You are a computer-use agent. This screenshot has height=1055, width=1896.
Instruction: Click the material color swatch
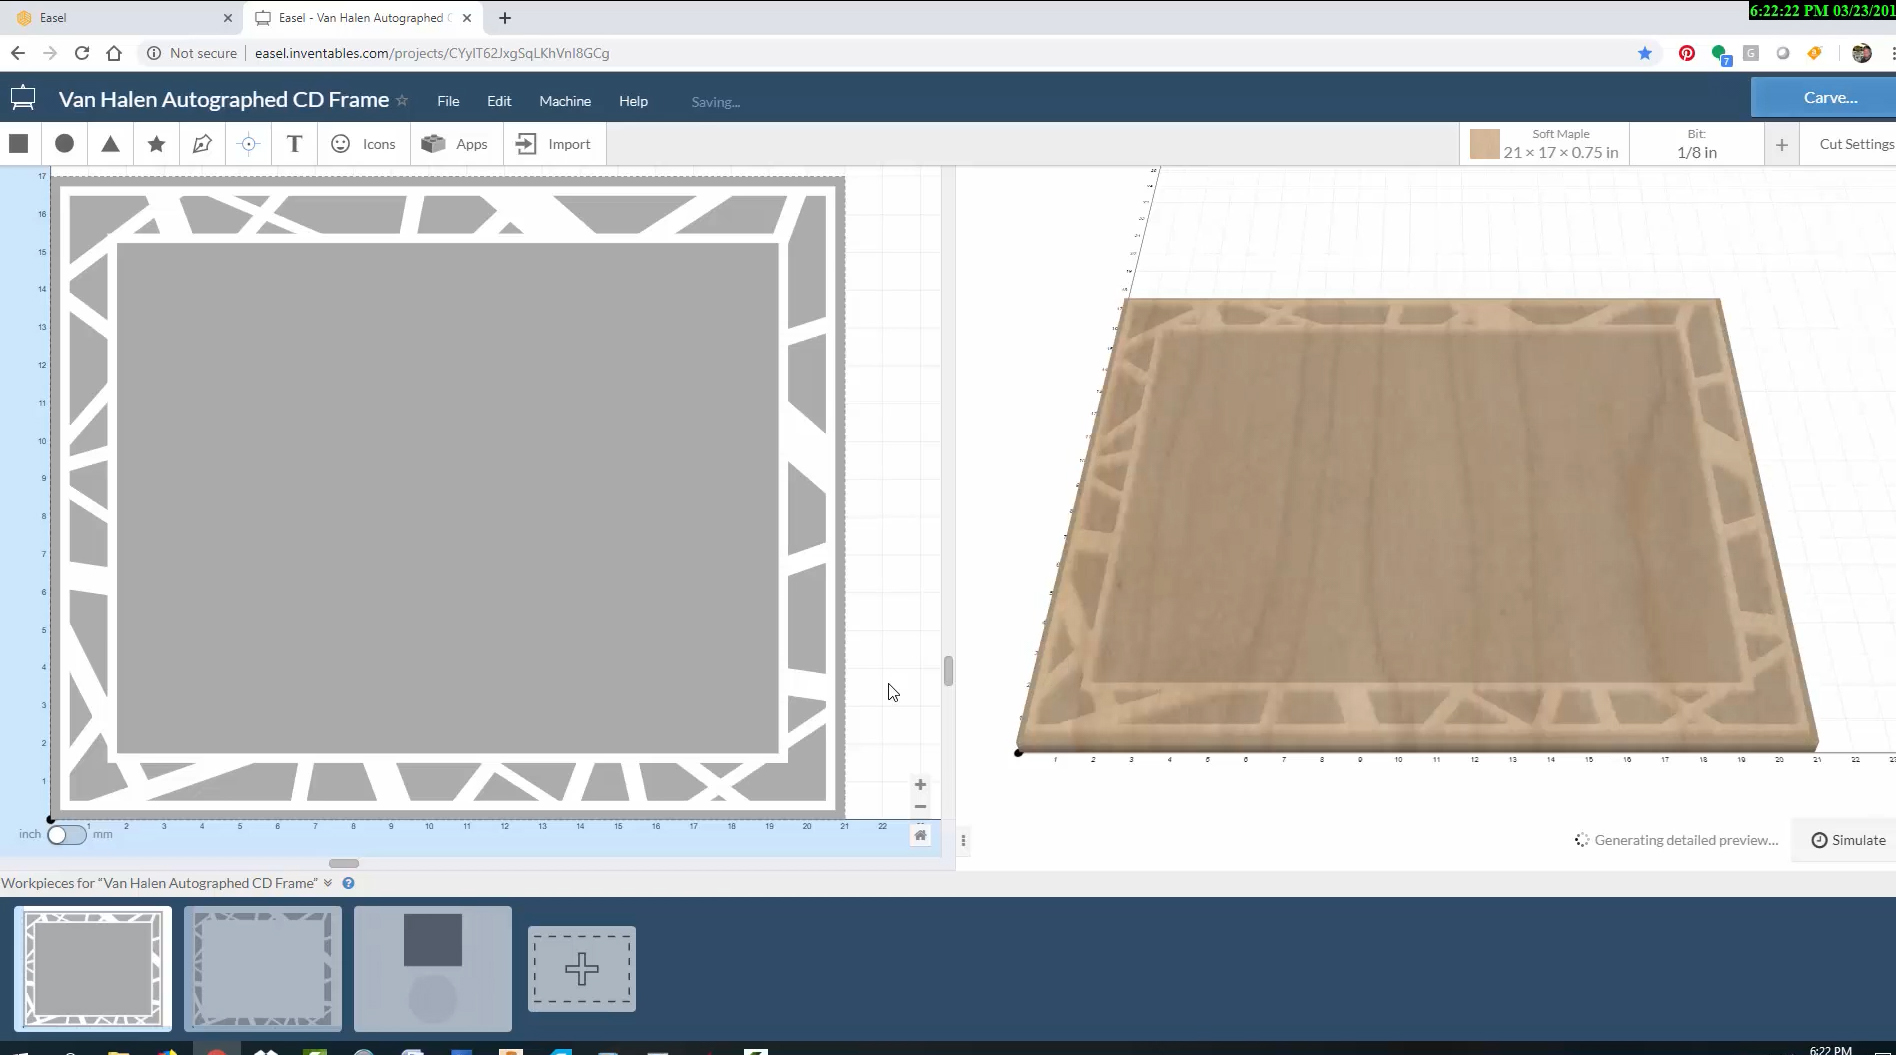point(1484,144)
